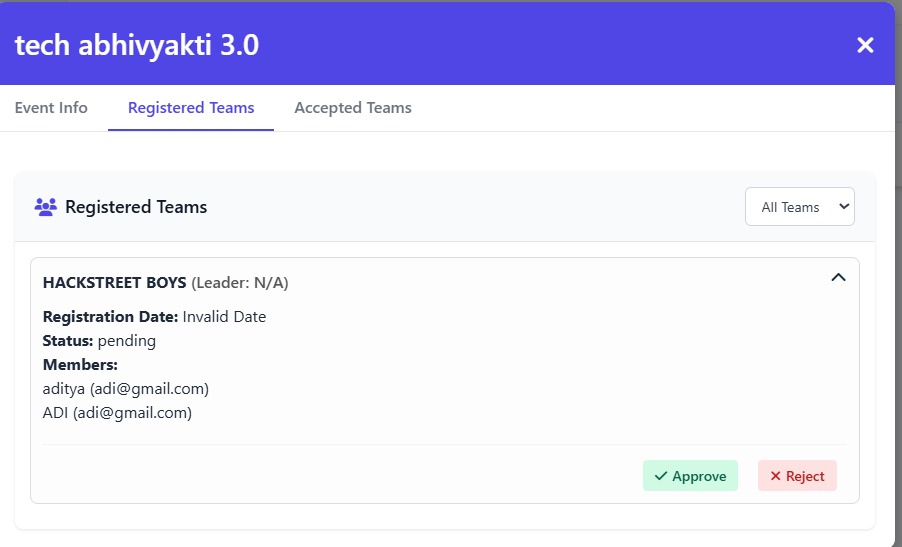Screen dimensions: 902x547
Task: Reject the HACKSTREET BOYS team
Action: click(797, 476)
